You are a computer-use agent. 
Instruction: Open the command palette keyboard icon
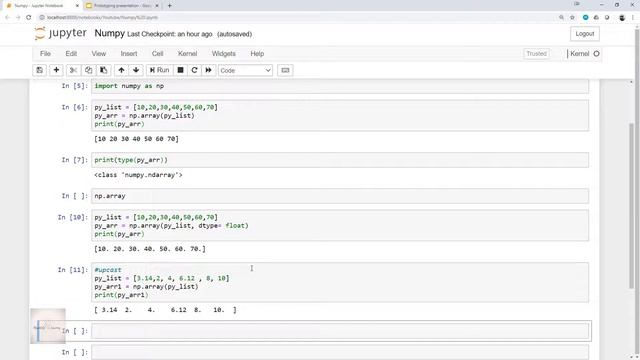[x=285, y=70]
